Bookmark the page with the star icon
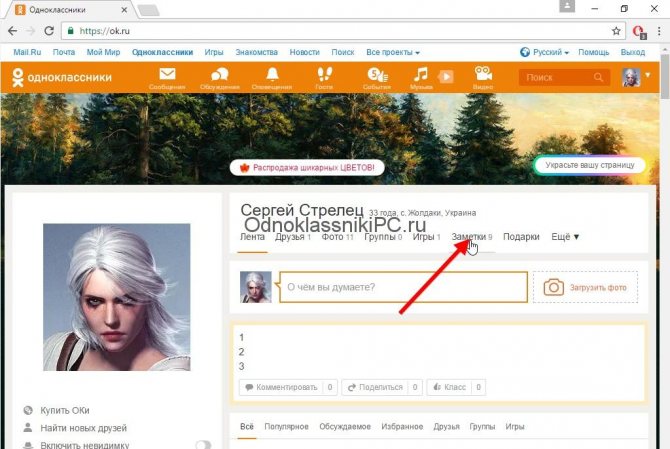670x449 pixels. point(616,31)
